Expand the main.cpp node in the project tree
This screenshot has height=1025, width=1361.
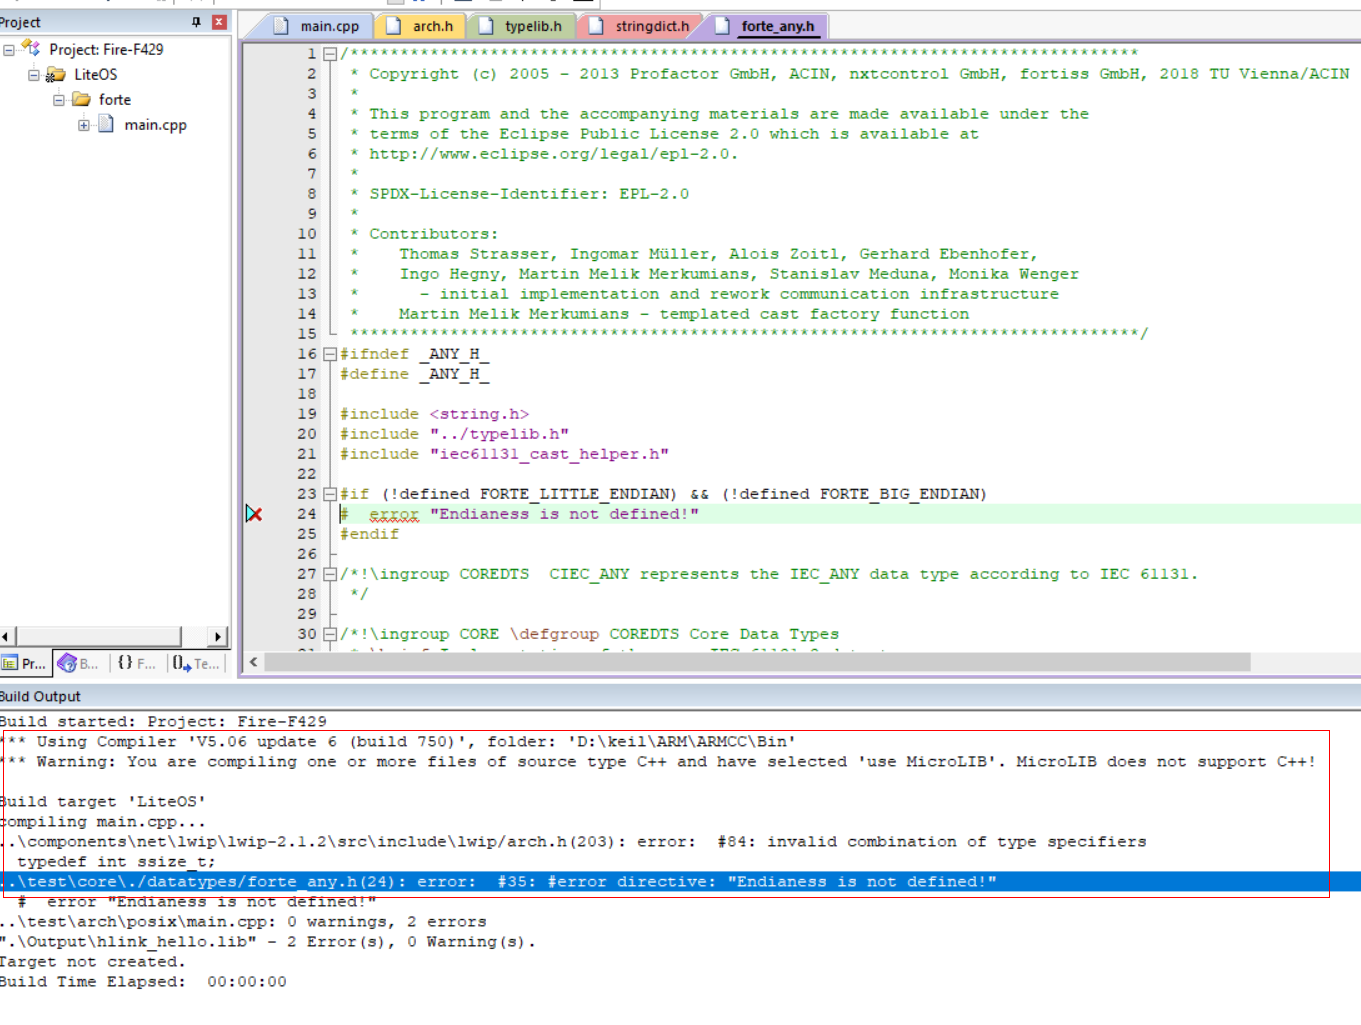[84, 125]
